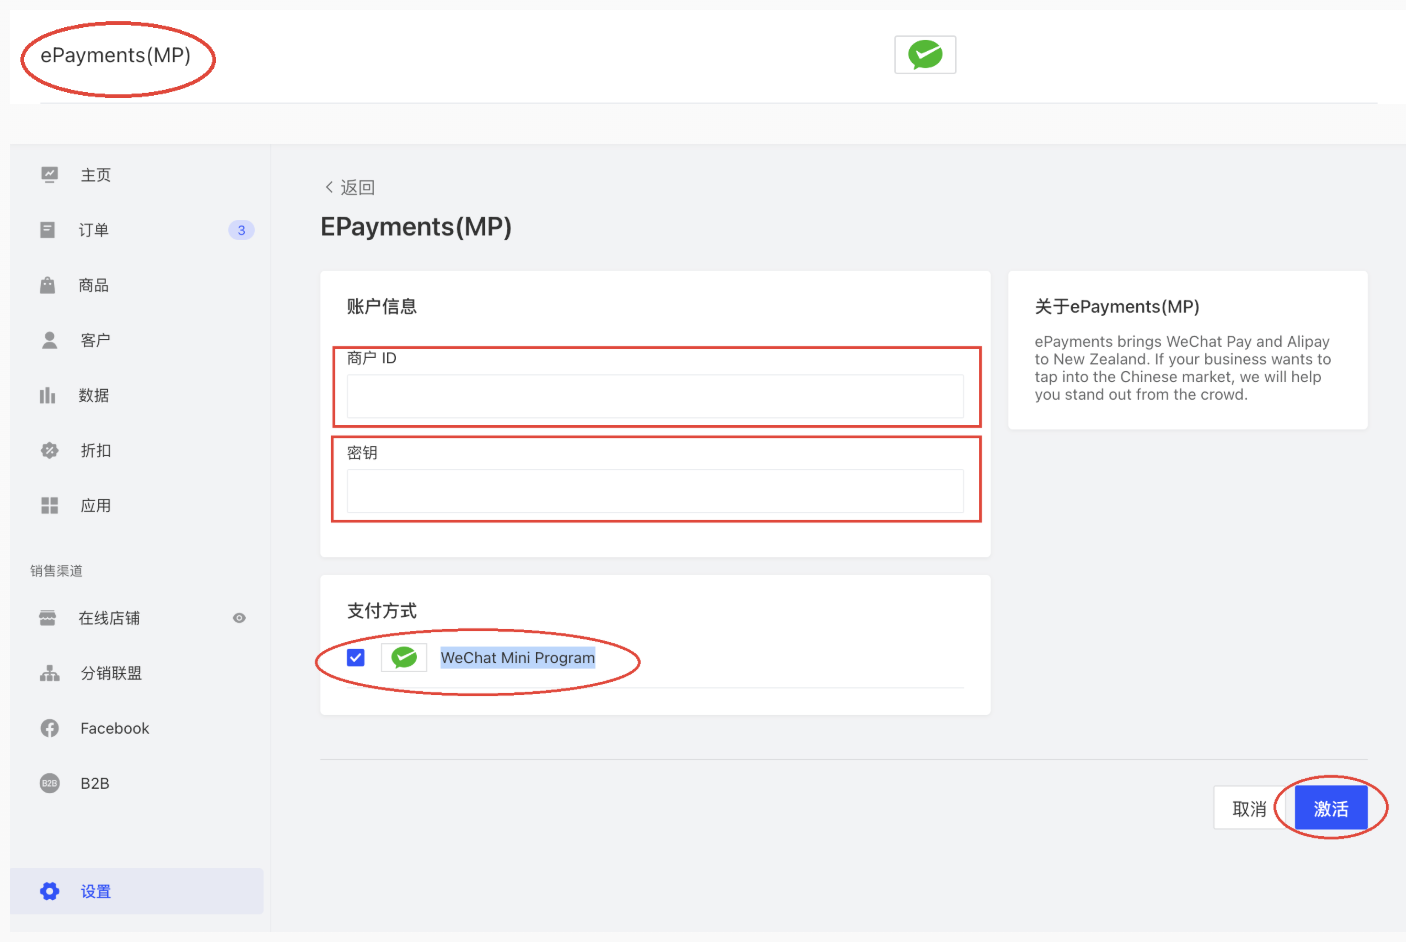Screen dimensions: 1406x942
Task: Click the 销售渠道 section label
Action: 56,571
